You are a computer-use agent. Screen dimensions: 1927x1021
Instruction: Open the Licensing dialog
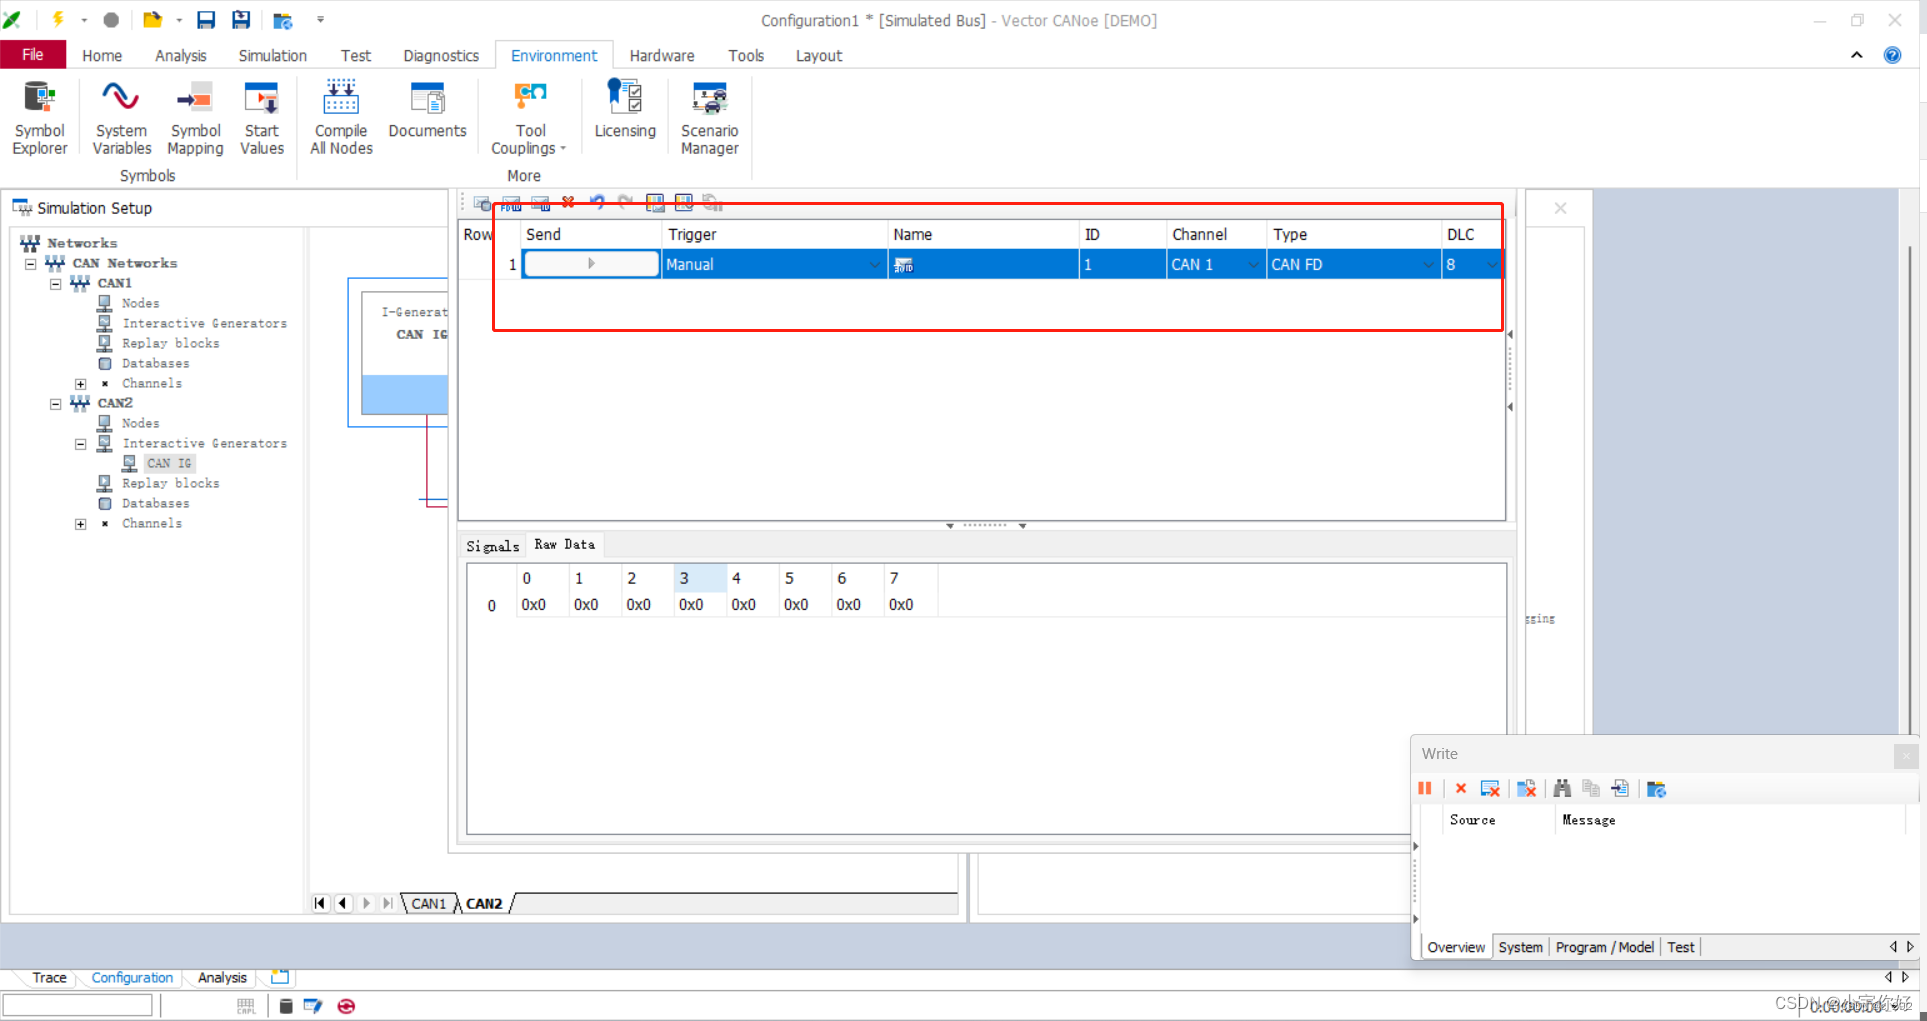(625, 110)
